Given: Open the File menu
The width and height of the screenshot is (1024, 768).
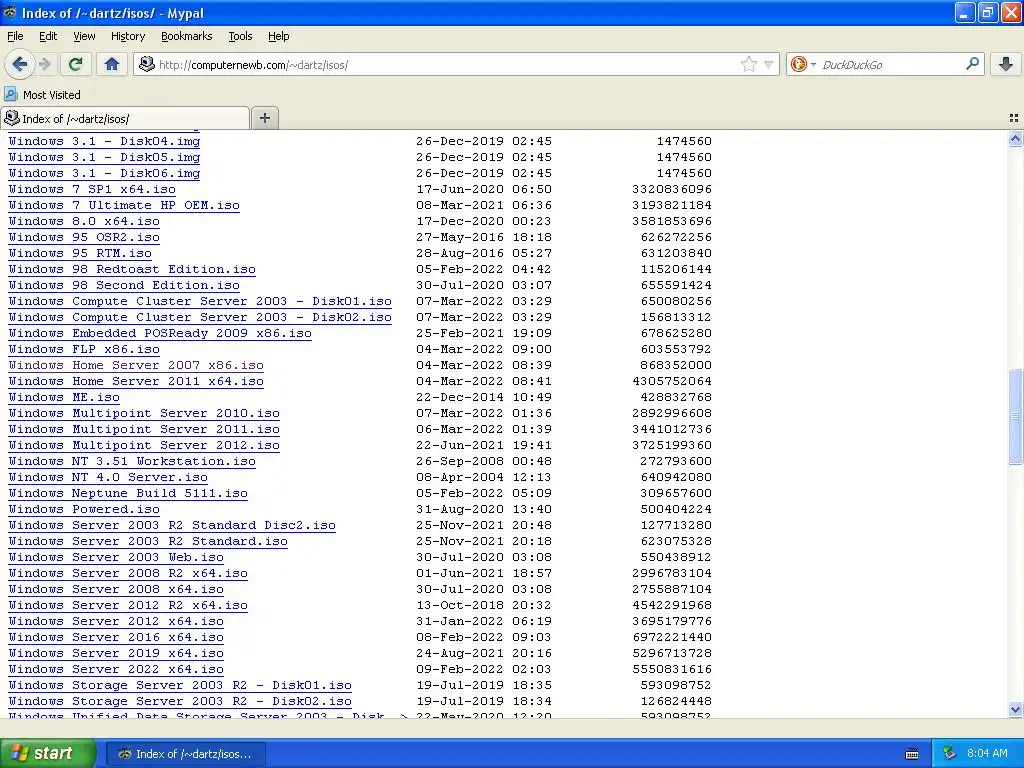Looking at the screenshot, I should tap(15, 36).
